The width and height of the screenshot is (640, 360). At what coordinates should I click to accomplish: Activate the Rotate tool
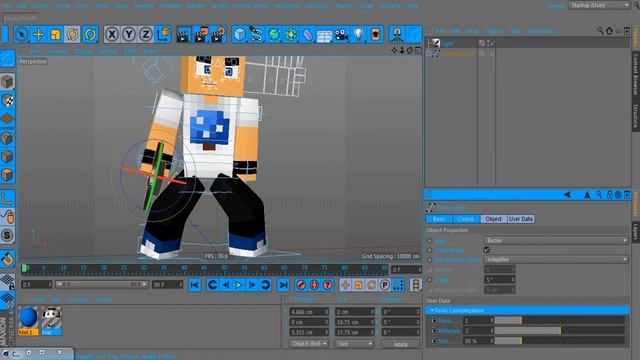coord(73,34)
